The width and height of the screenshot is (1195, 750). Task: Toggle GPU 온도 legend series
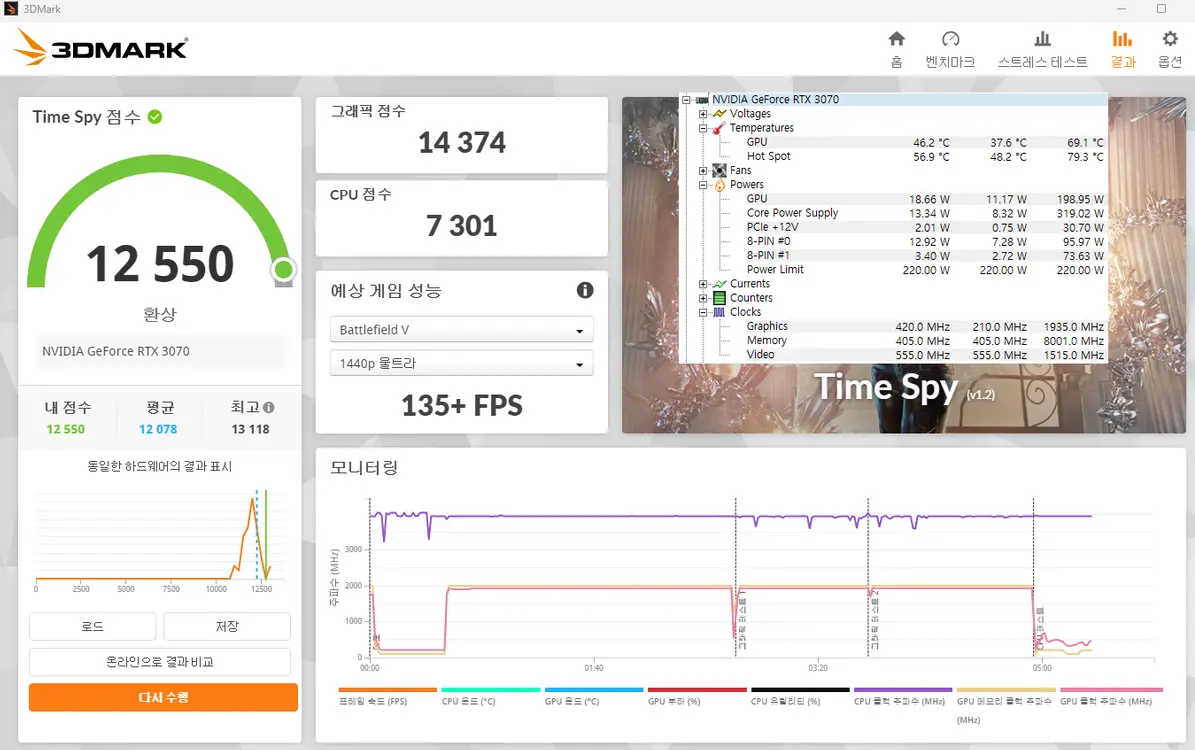[x=594, y=697]
